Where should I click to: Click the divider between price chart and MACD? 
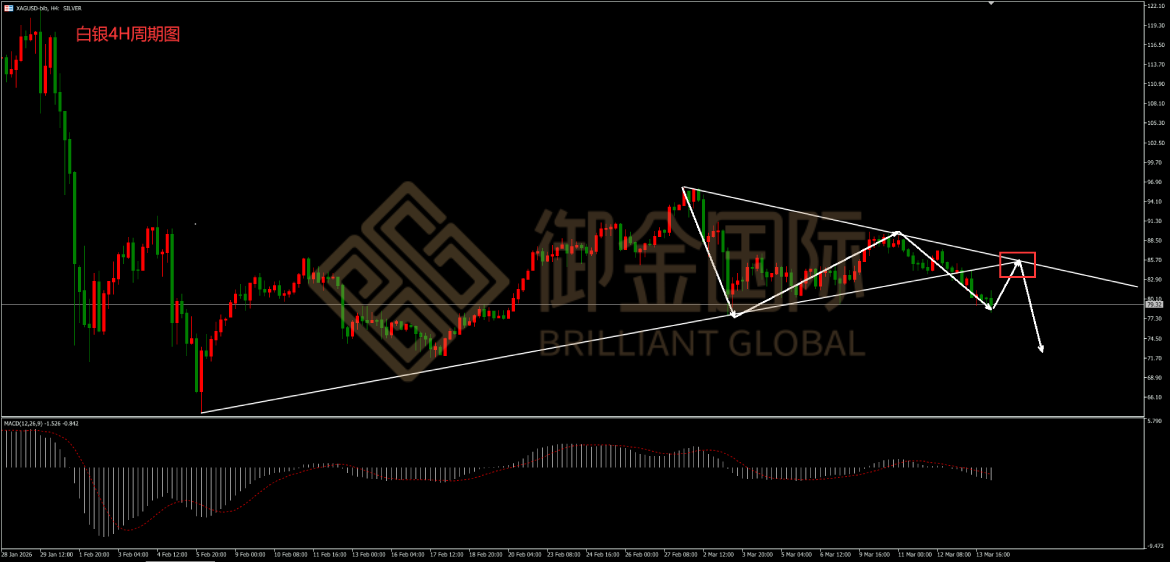570,417
